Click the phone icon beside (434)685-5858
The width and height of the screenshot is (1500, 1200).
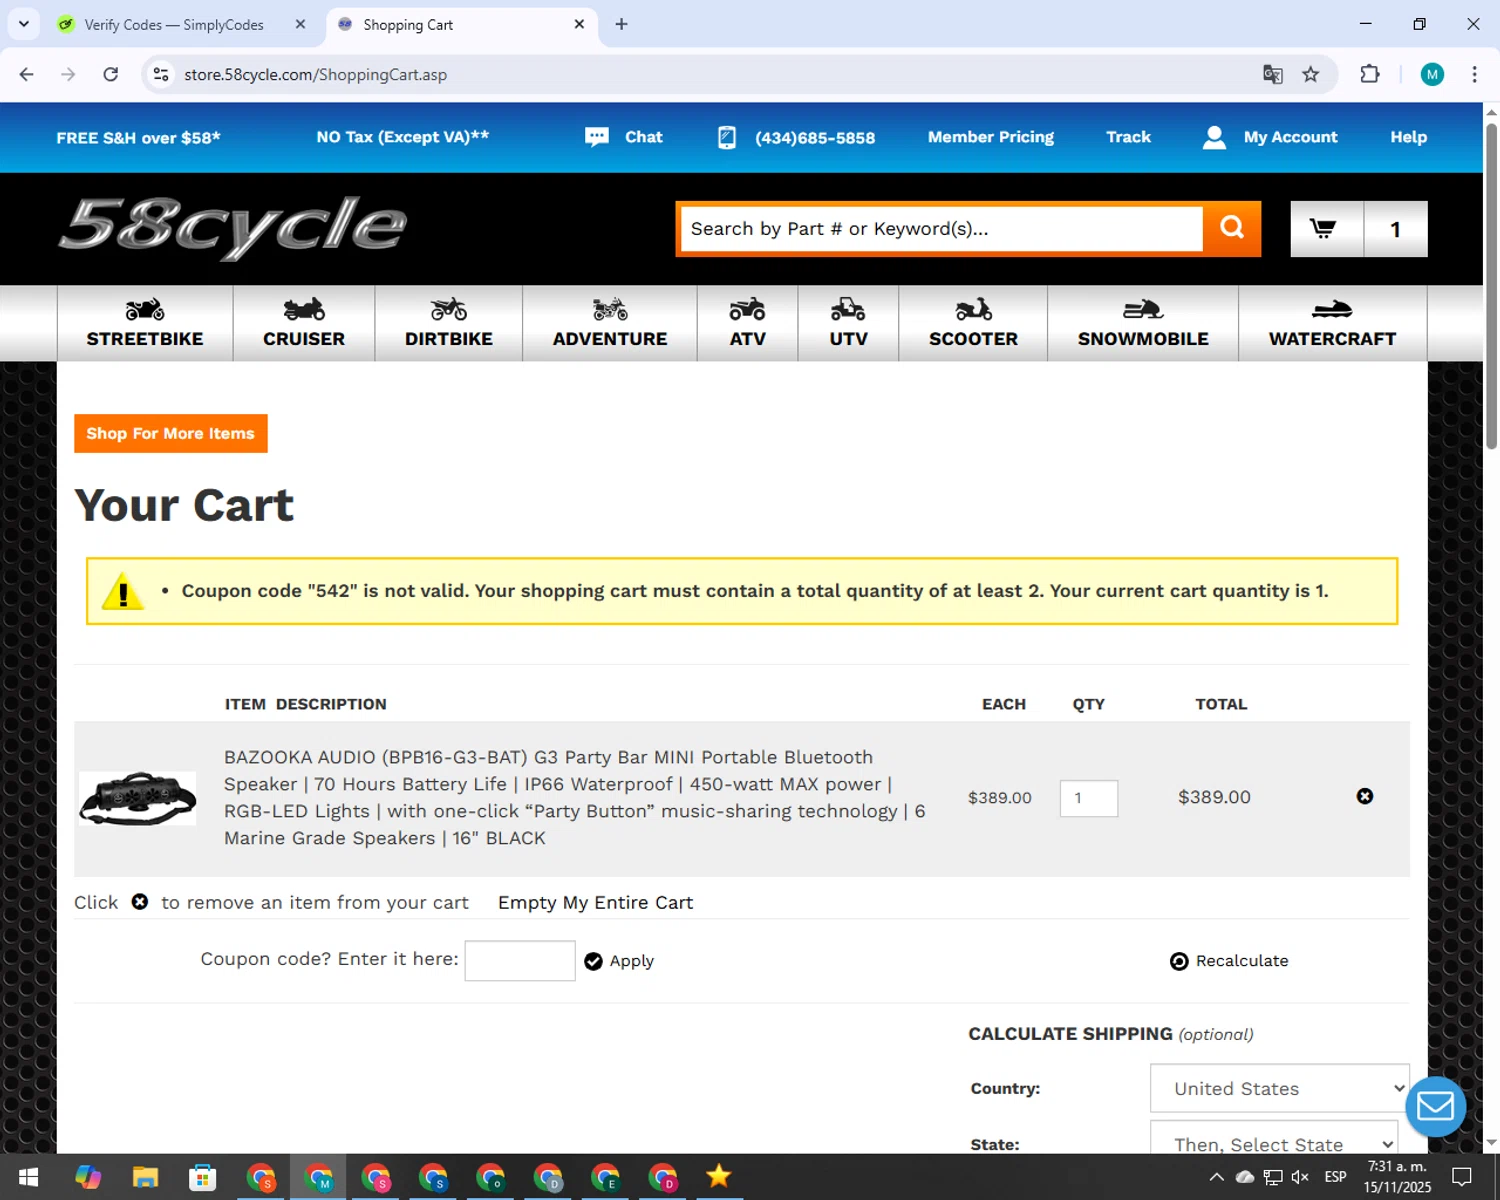727,137
